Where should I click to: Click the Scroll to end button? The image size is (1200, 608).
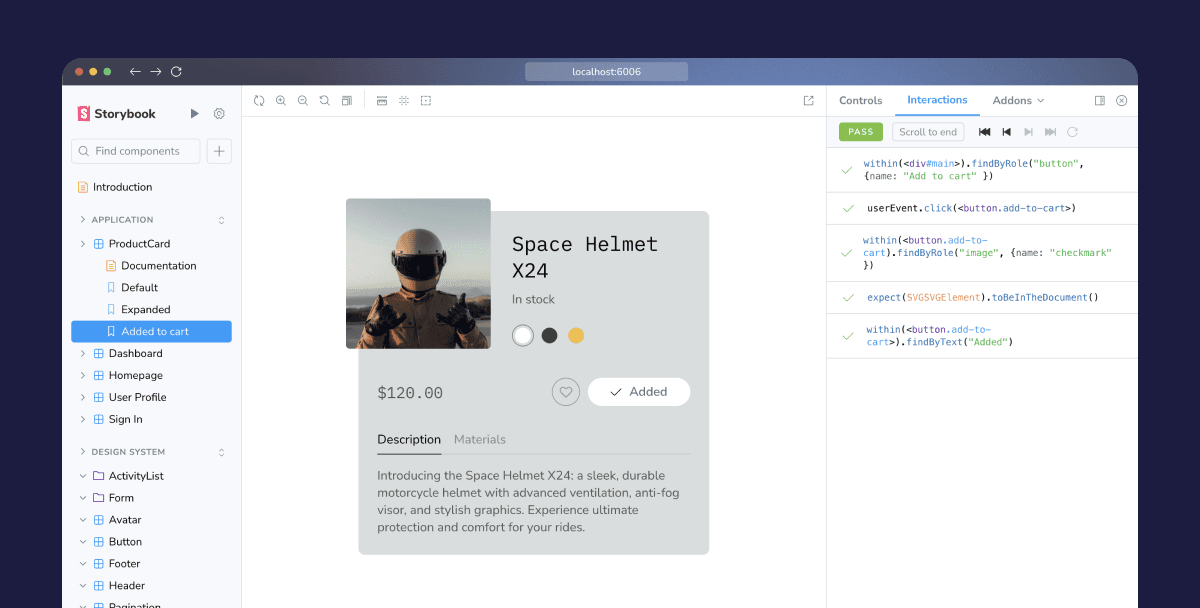tap(928, 132)
